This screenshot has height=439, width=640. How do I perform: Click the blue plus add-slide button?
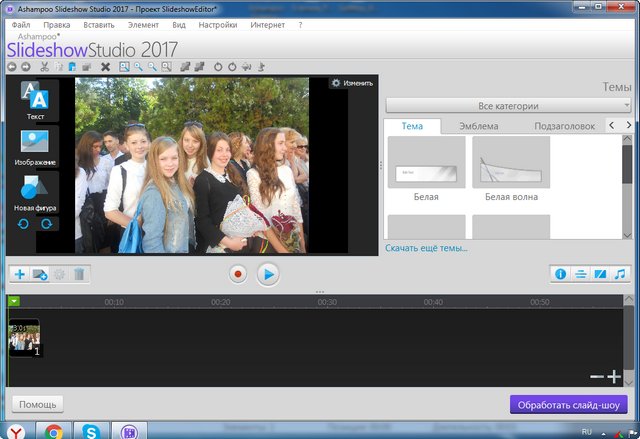[x=20, y=274]
